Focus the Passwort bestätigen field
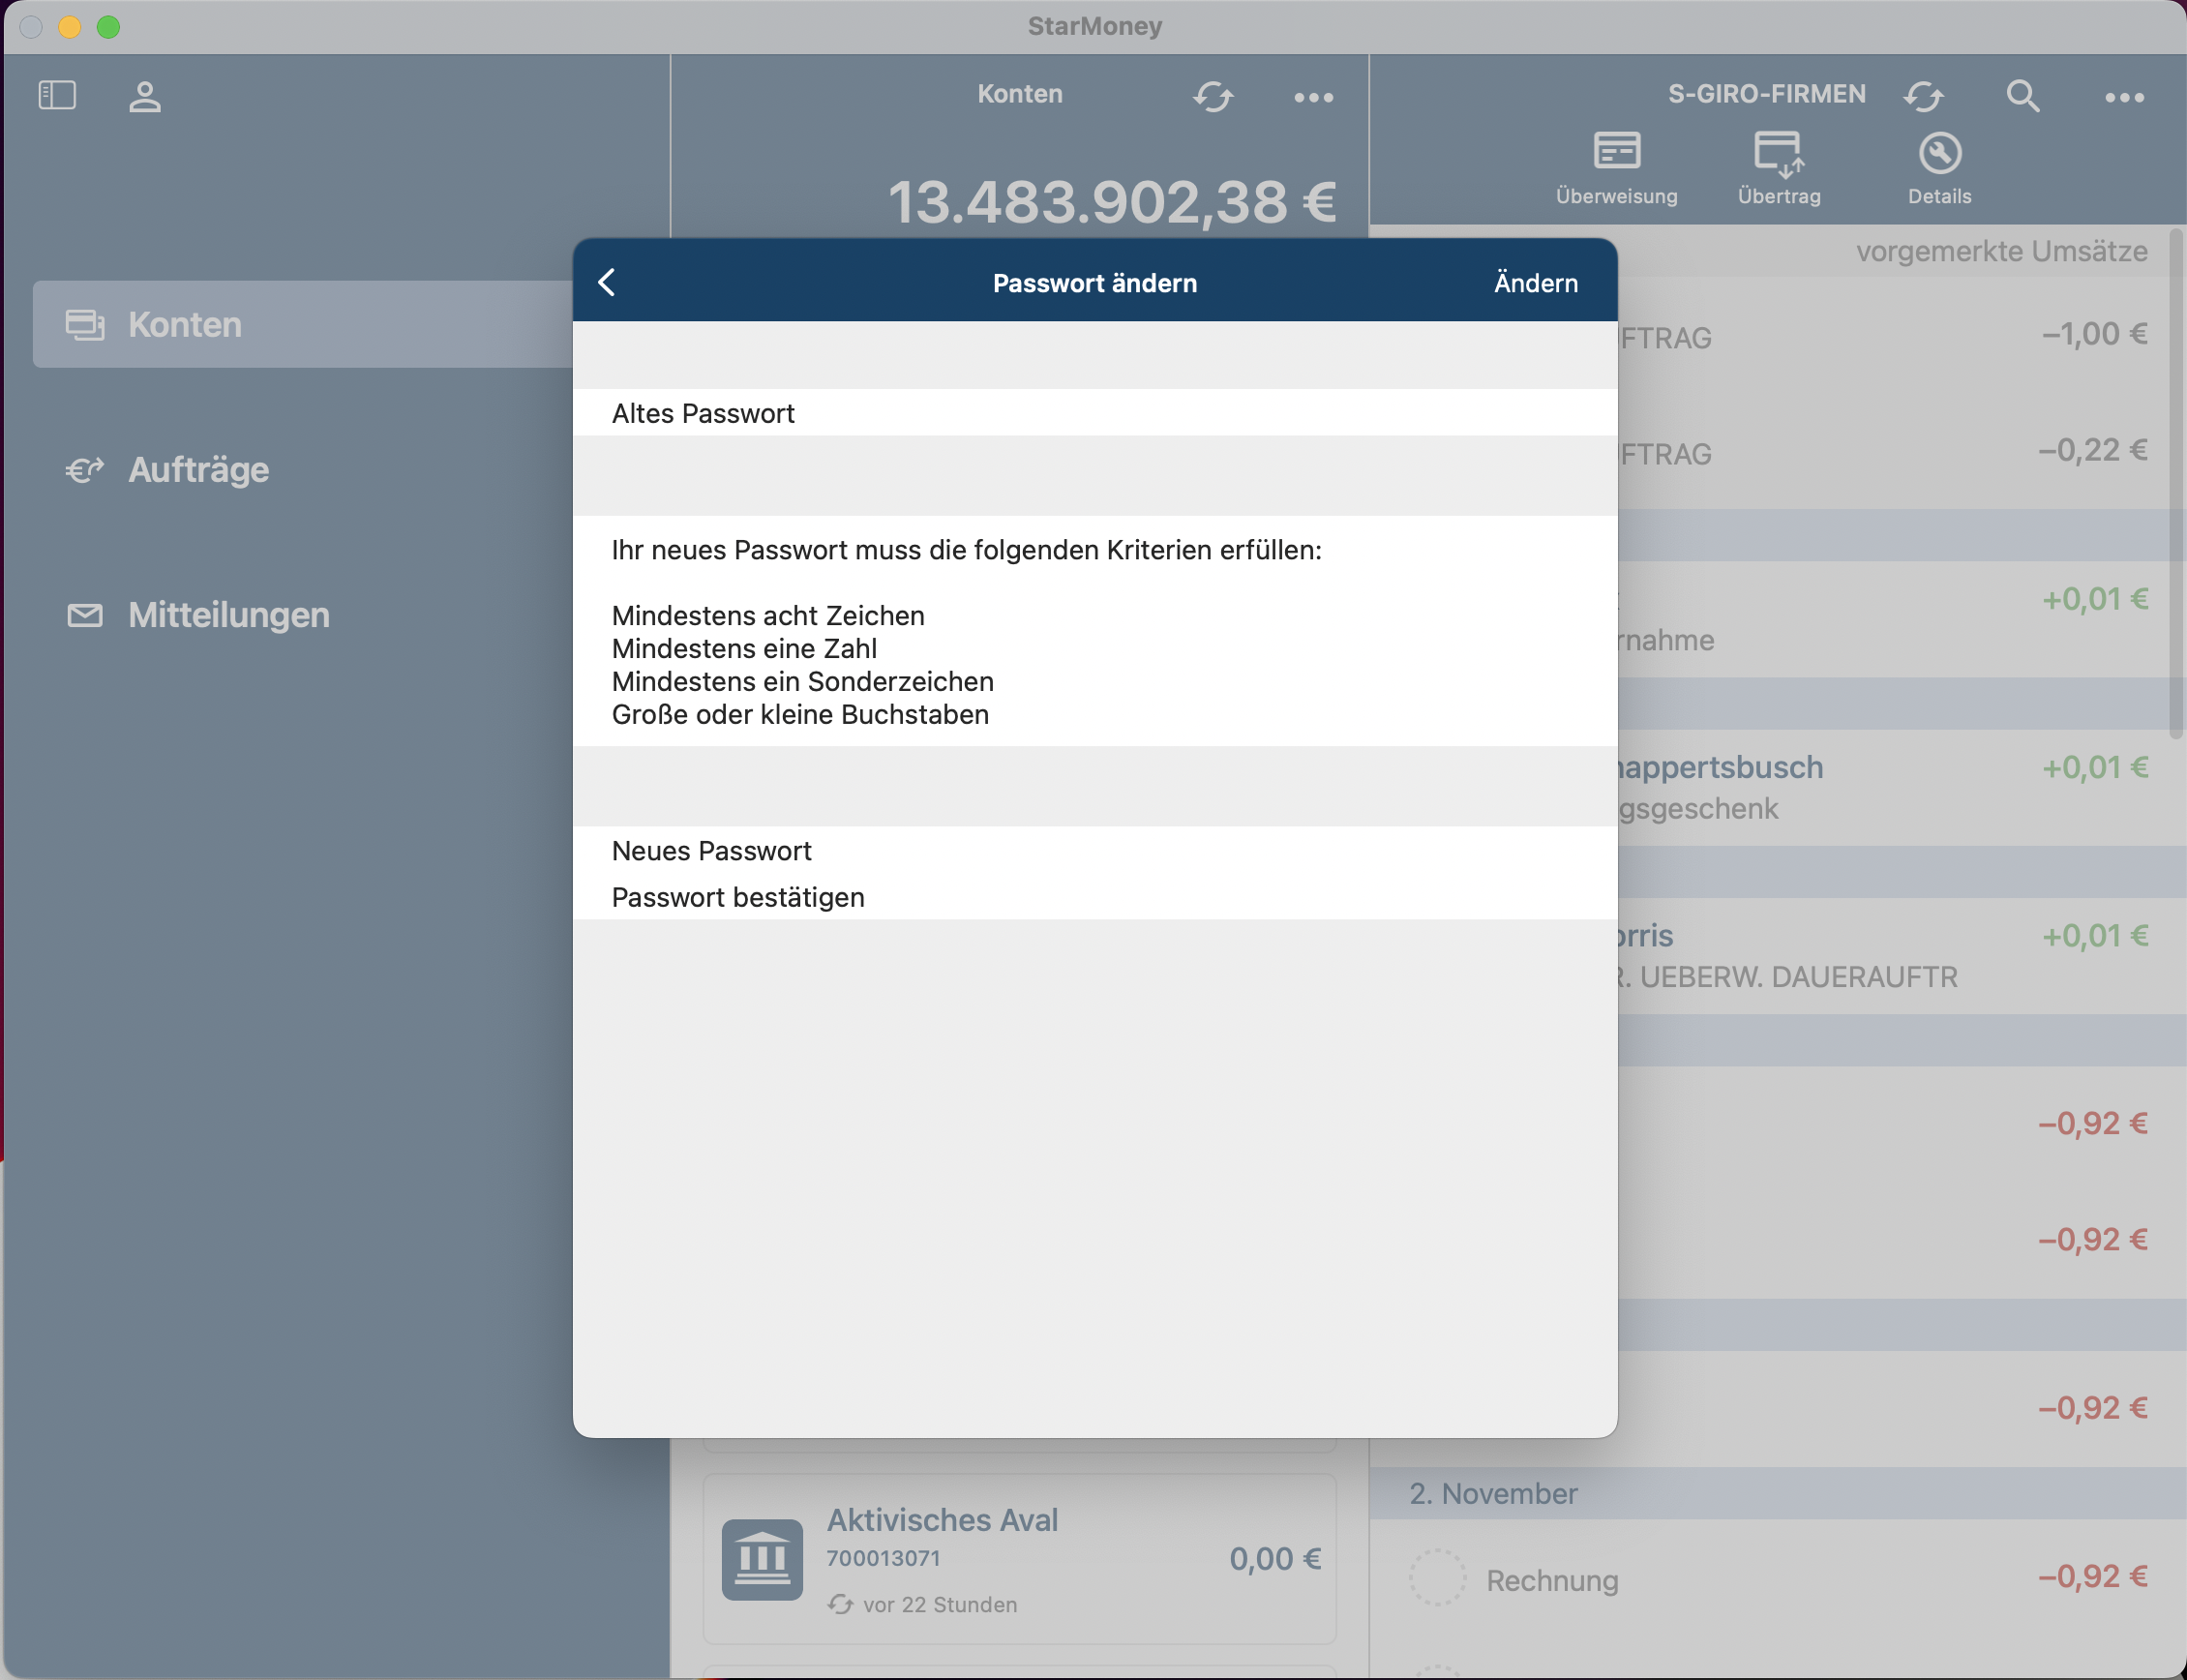2187x1680 pixels. [1095, 897]
